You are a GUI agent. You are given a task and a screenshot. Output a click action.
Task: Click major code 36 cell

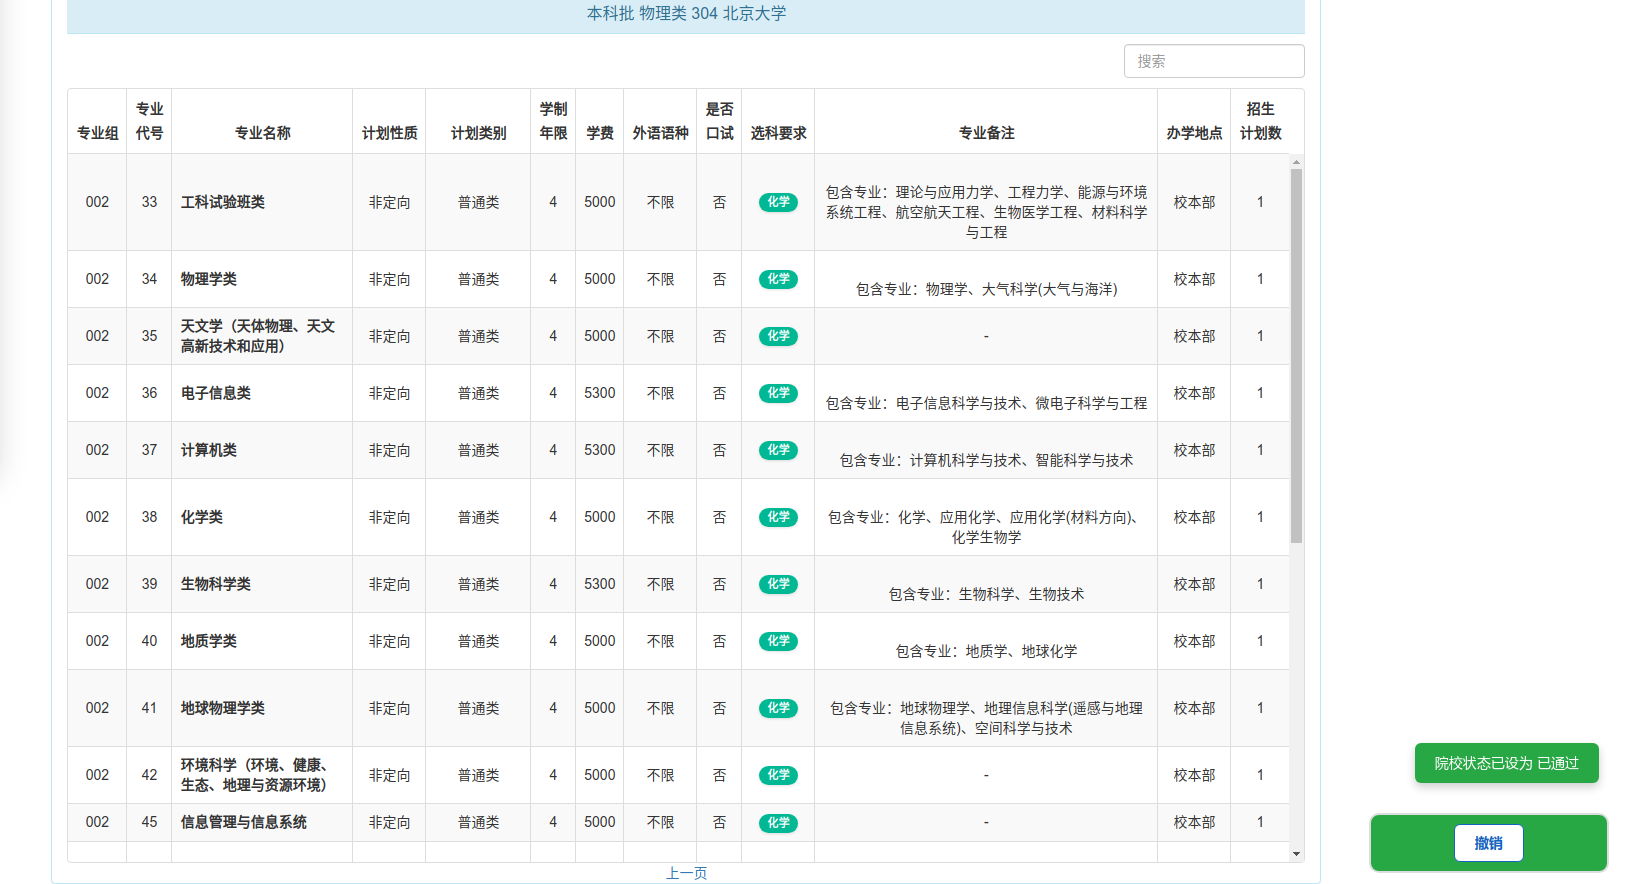click(x=149, y=393)
